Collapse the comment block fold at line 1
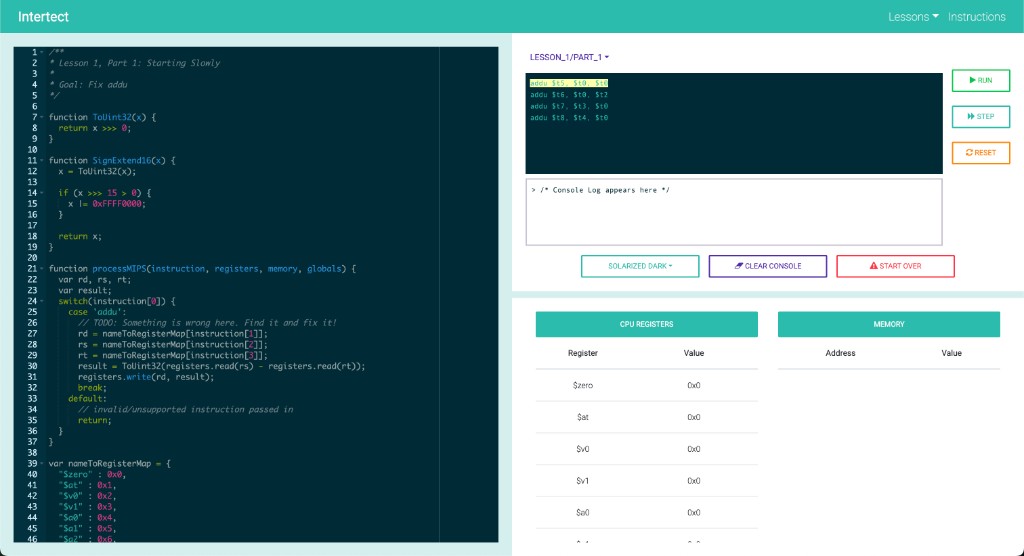 42,52
